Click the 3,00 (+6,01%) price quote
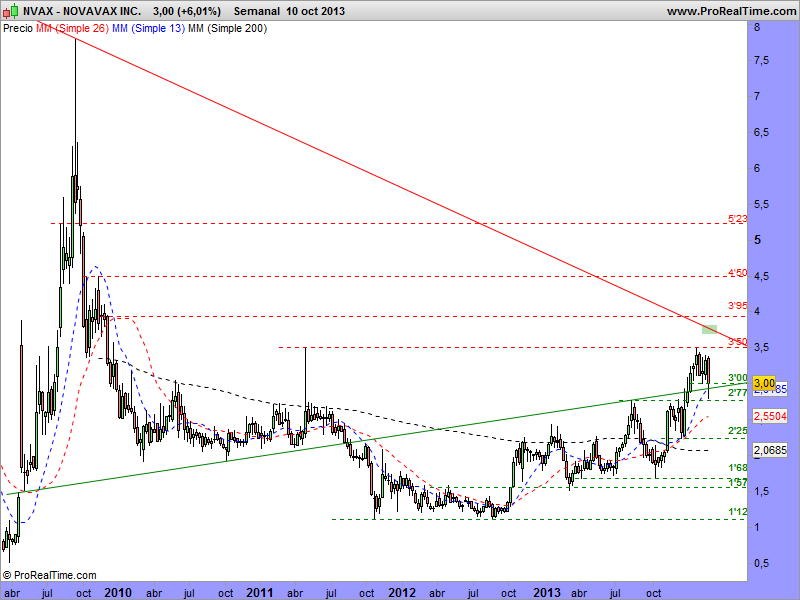800x600 pixels. point(187,11)
